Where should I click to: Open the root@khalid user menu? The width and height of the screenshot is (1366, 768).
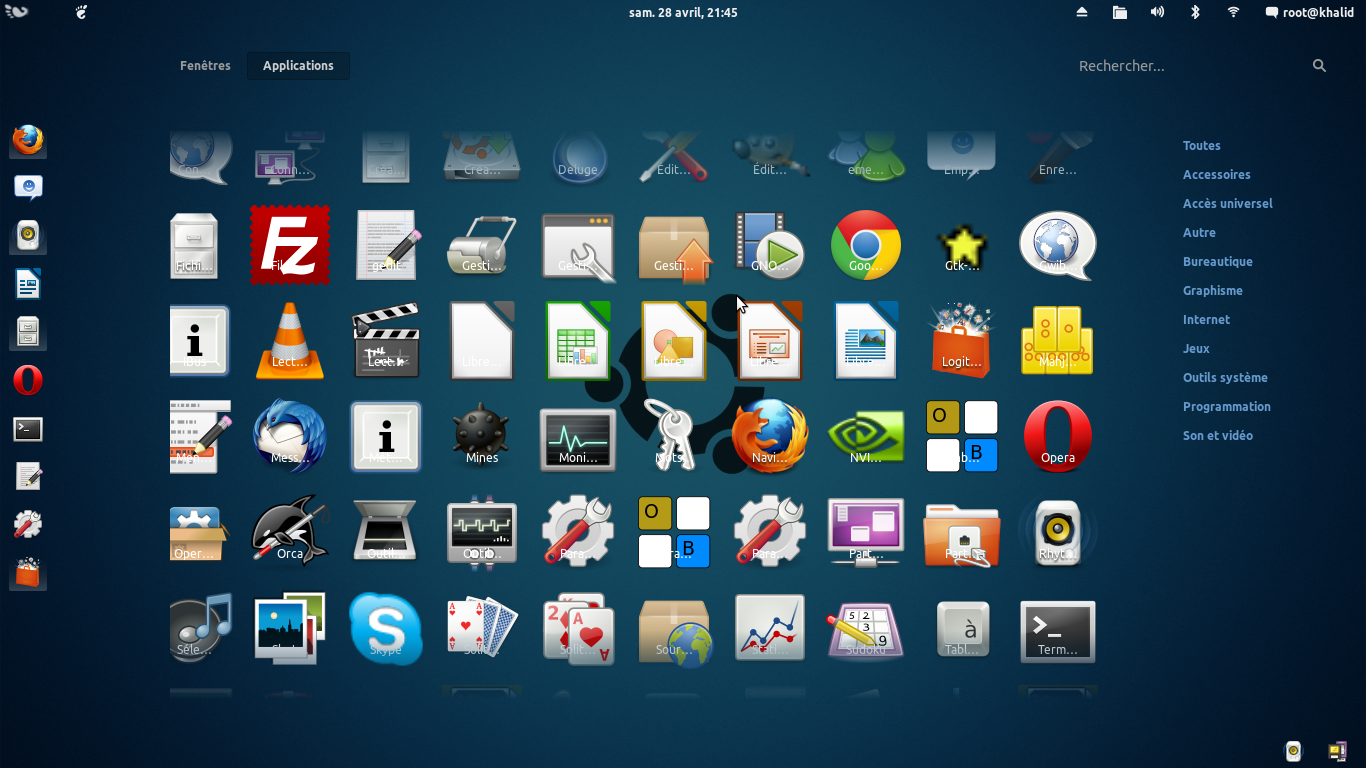(x=1309, y=12)
